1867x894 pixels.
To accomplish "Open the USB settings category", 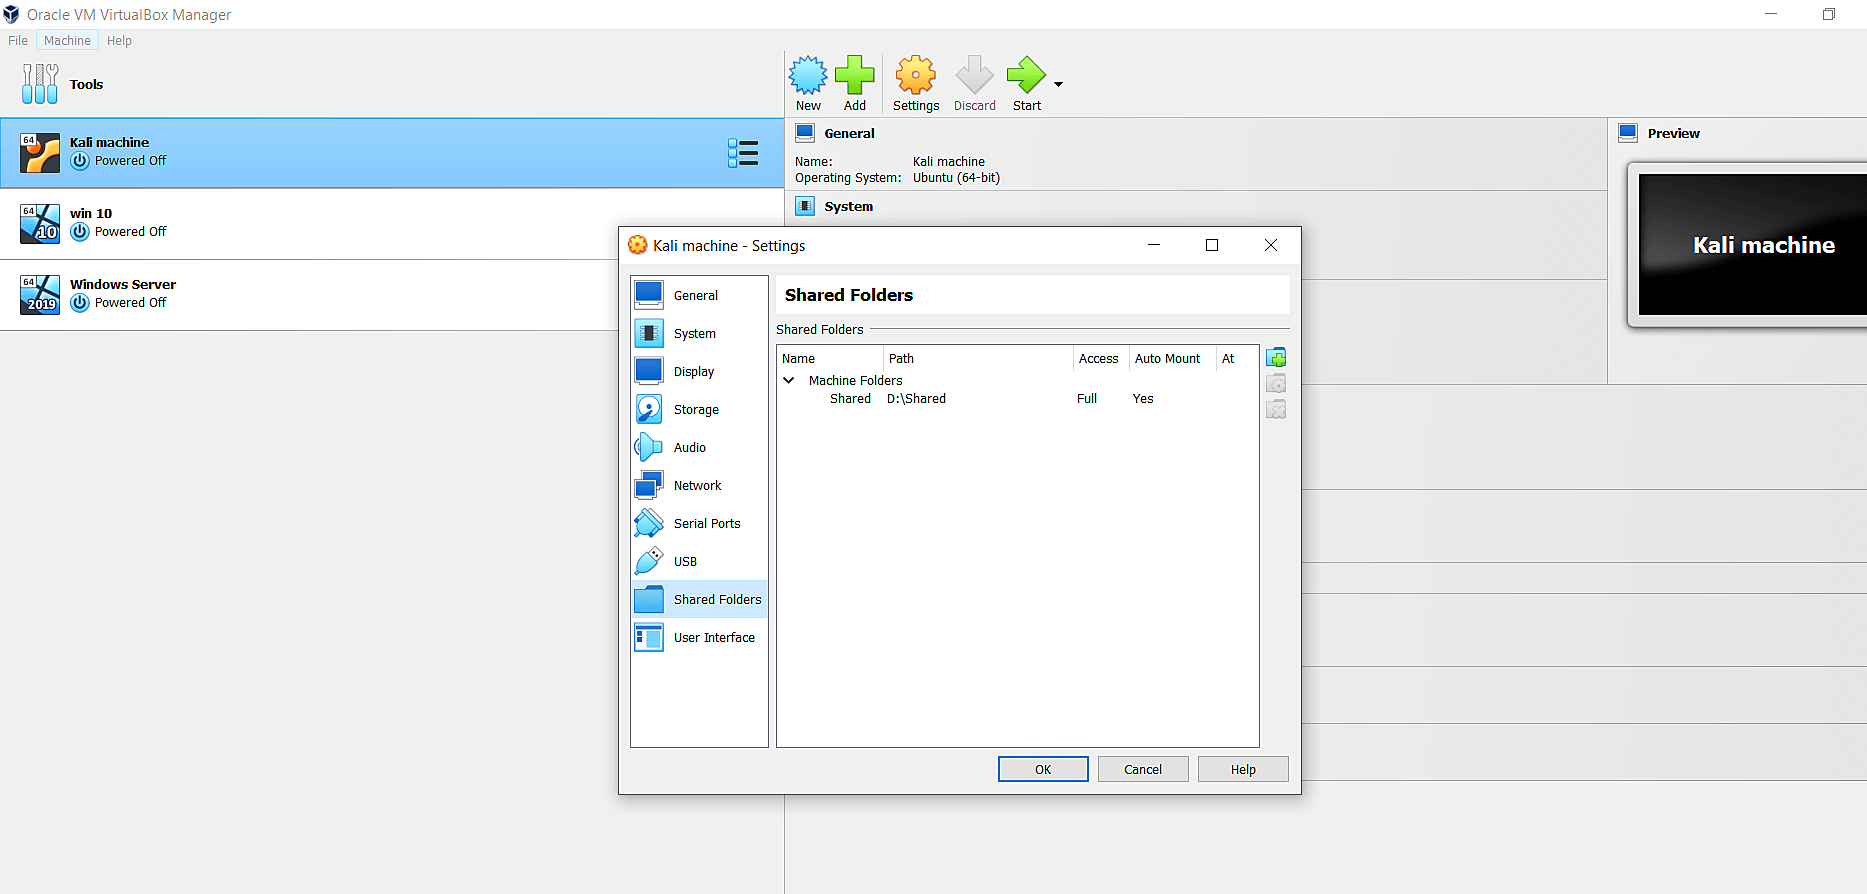I will [x=699, y=561].
